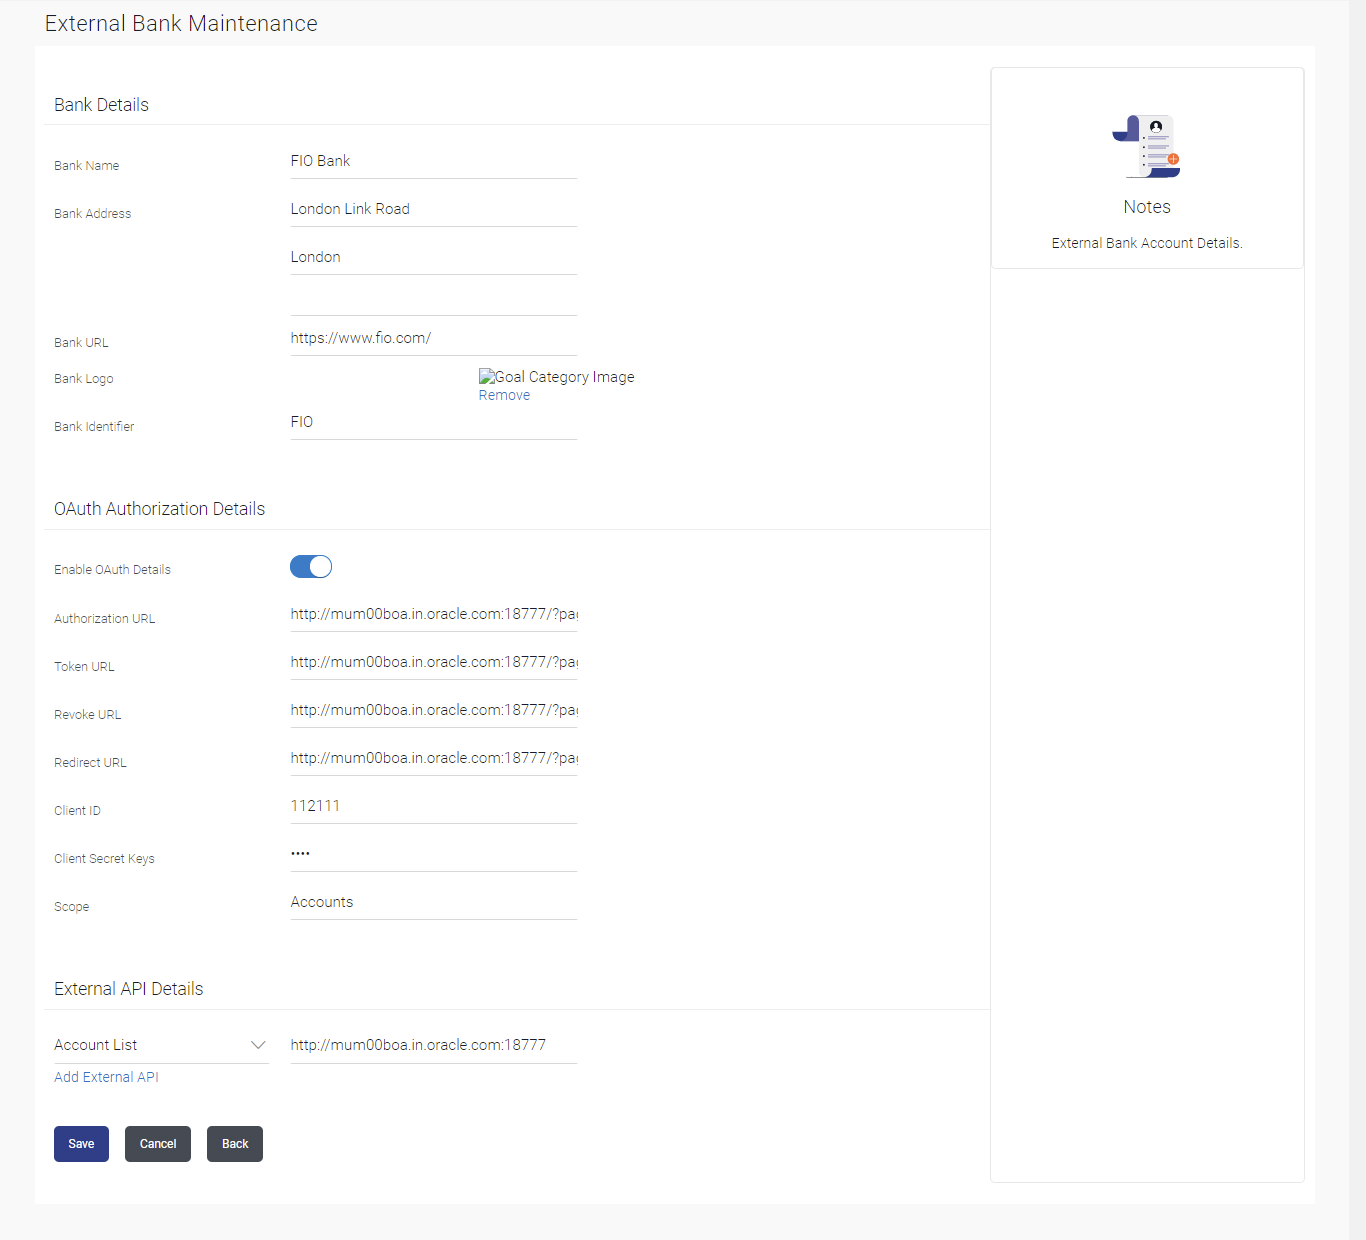The height and width of the screenshot is (1240, 1366).
Task: Click the Notes illustration icon
Action: point(1146,146)
